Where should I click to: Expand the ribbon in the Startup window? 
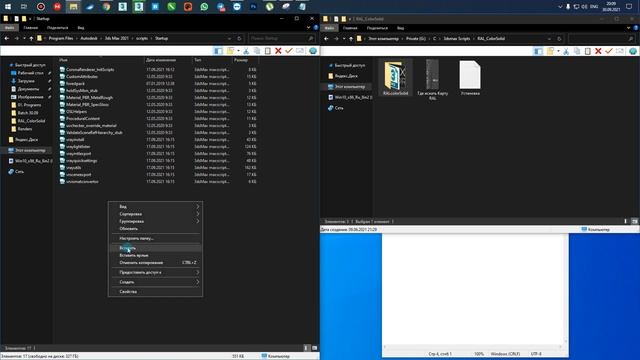(x=308, y=28)
